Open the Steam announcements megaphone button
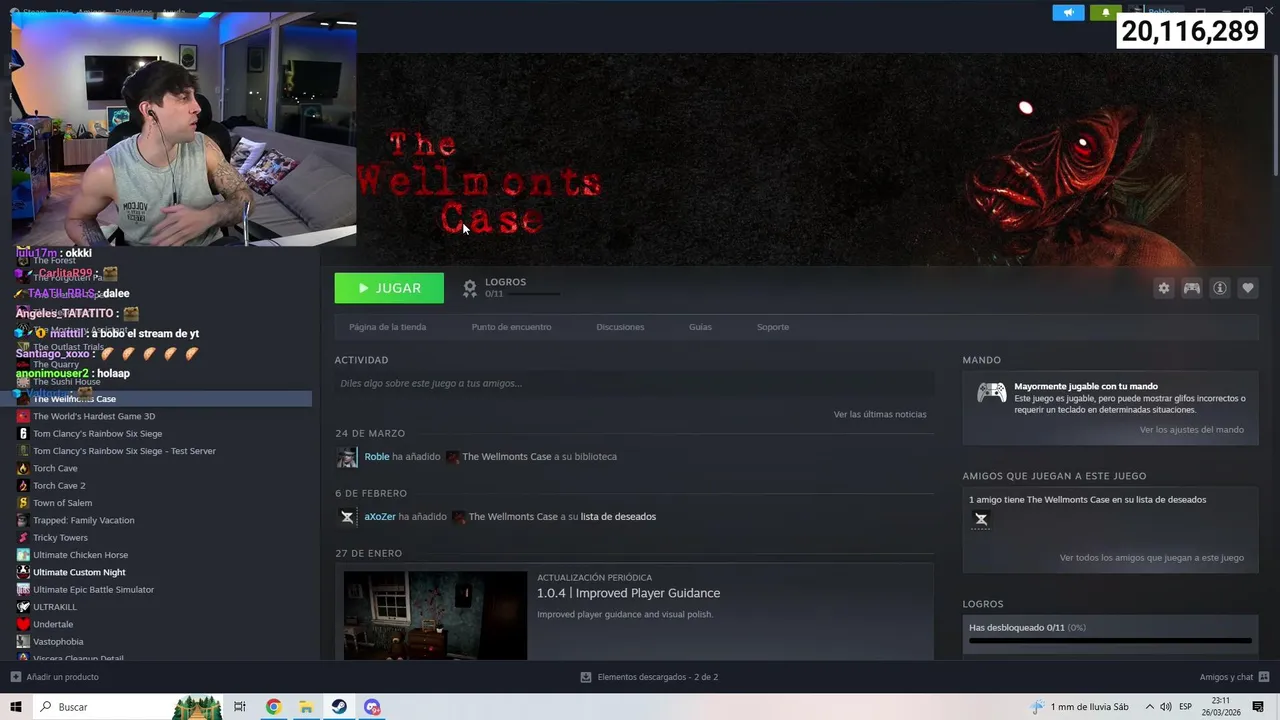Image resolution: width=1280 pixels, height=720 pixels. 1068,13
